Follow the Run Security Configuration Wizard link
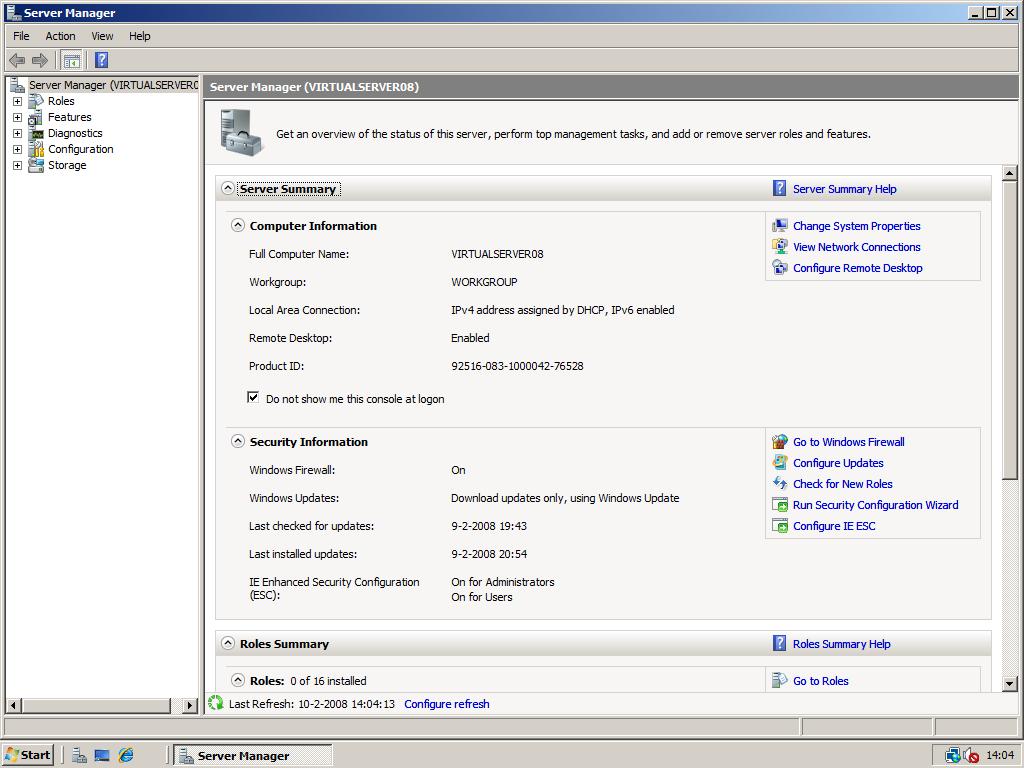Viewport: 1024px width, 768px height. click(x=875, y=505)
